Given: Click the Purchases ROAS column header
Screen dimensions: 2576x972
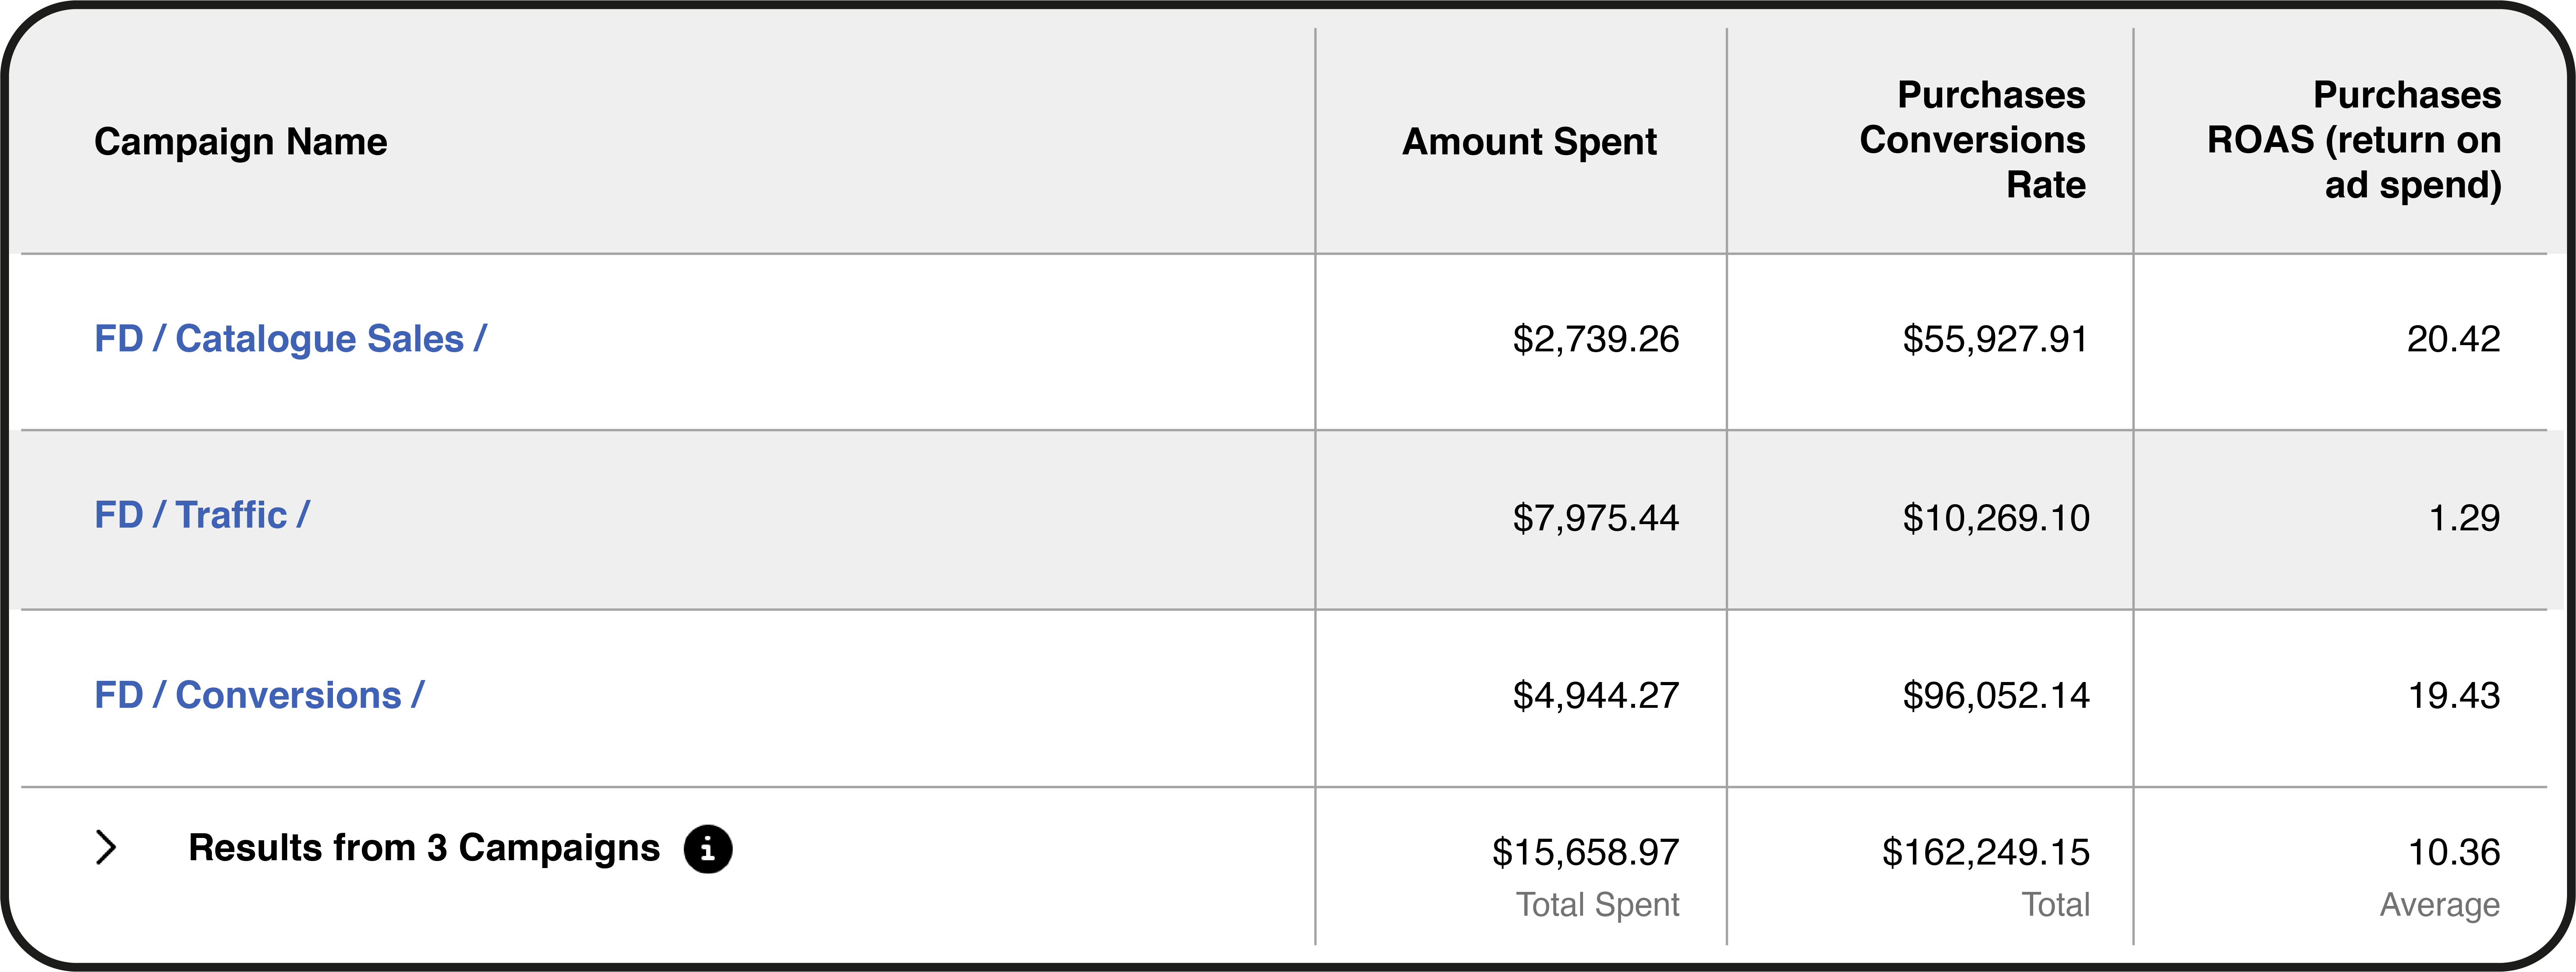Looking at the screenshot, I should click(x=2354, y=140).
